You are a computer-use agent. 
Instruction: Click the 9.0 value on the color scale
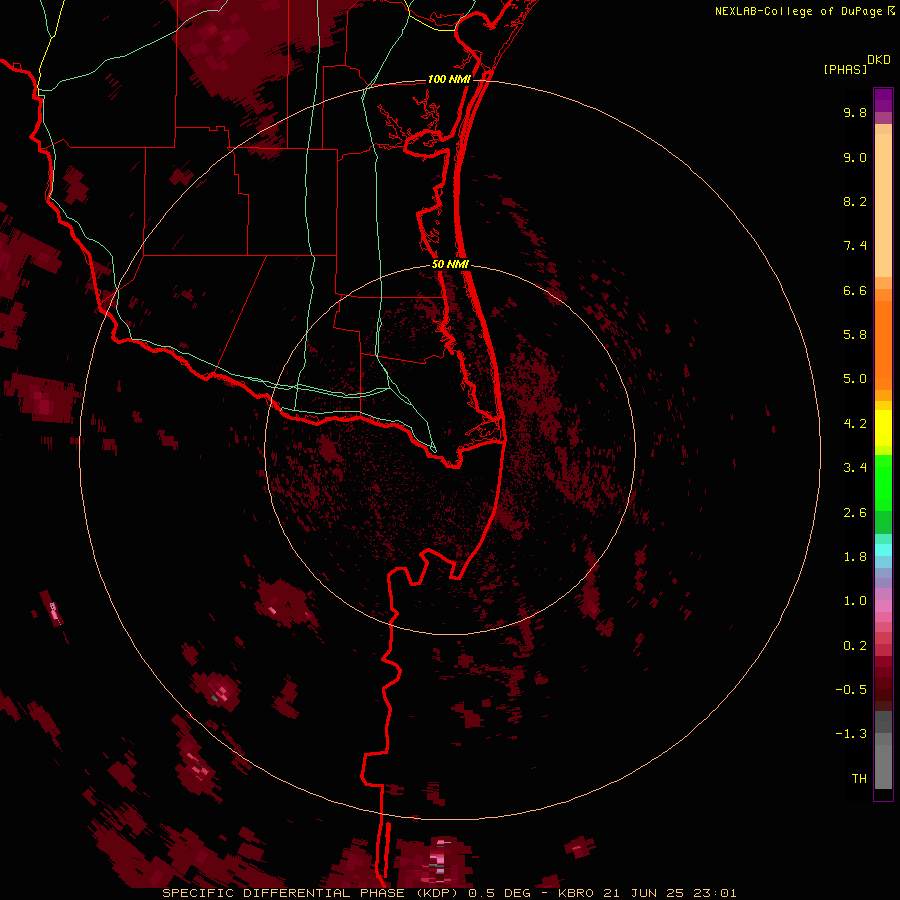tap(855, 157)
